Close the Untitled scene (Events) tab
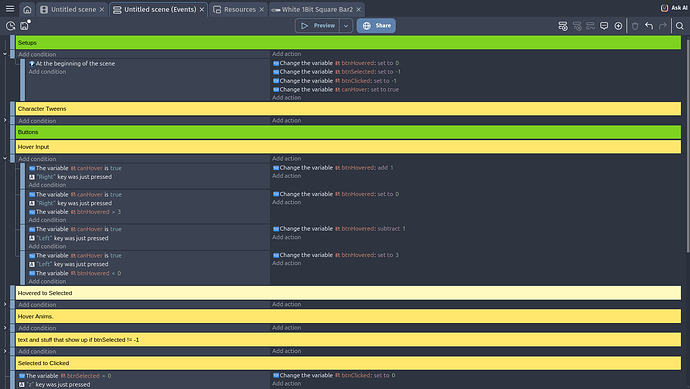Viewport: 690px width, 389px height. coord(202,9)
